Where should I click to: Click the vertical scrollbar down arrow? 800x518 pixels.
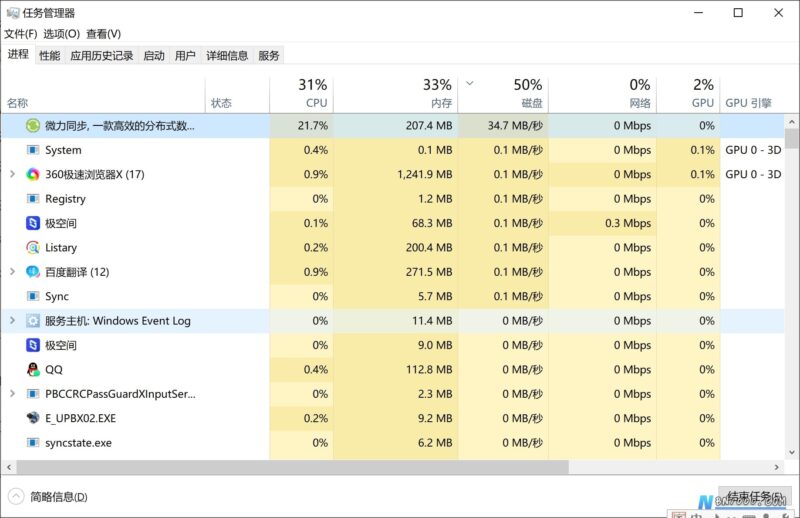pyautogui.click(x=792, y=452)
